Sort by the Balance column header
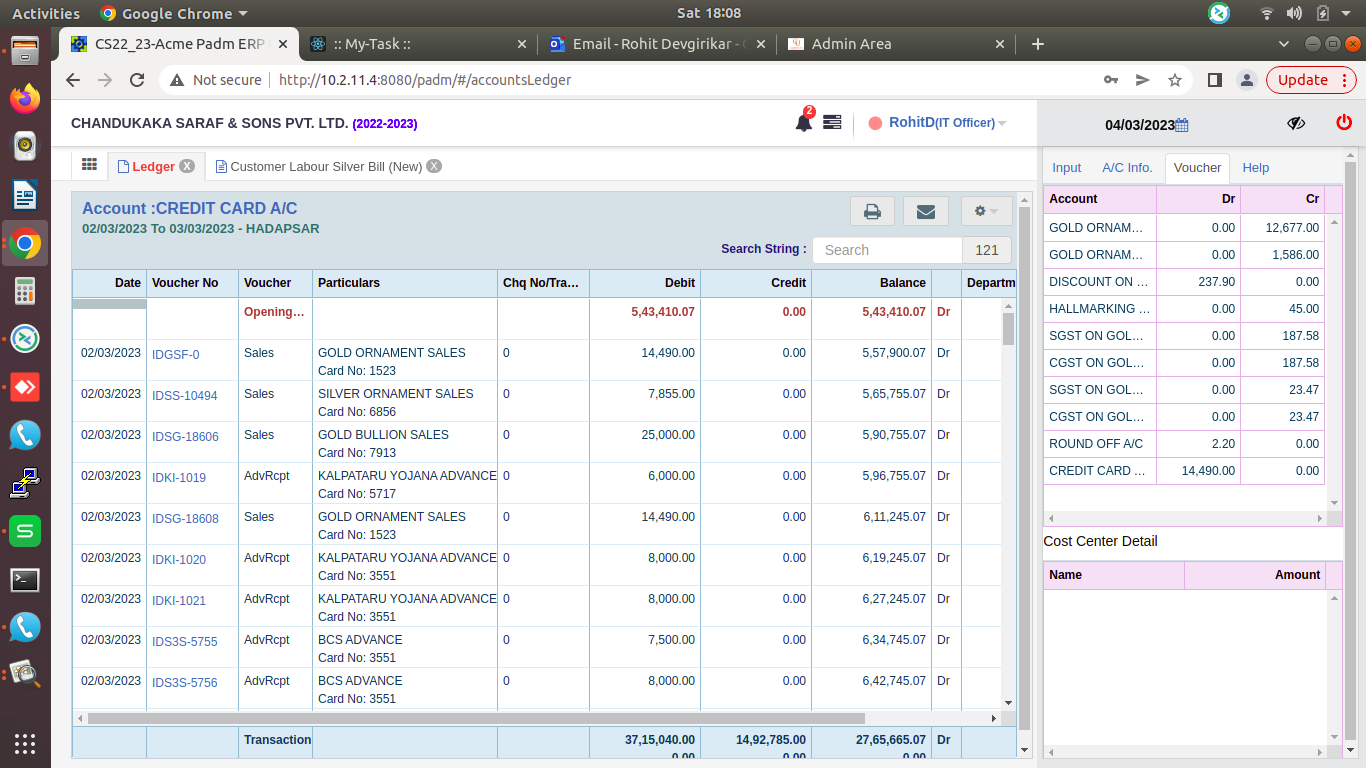 point(871,283)
